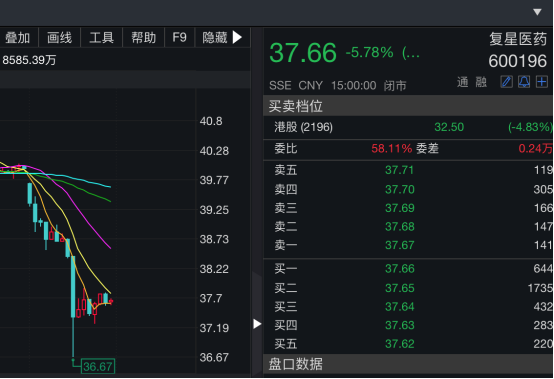Click the stock code 600196
The width and height of the screenshot is (554, 379).
[518, 61]
